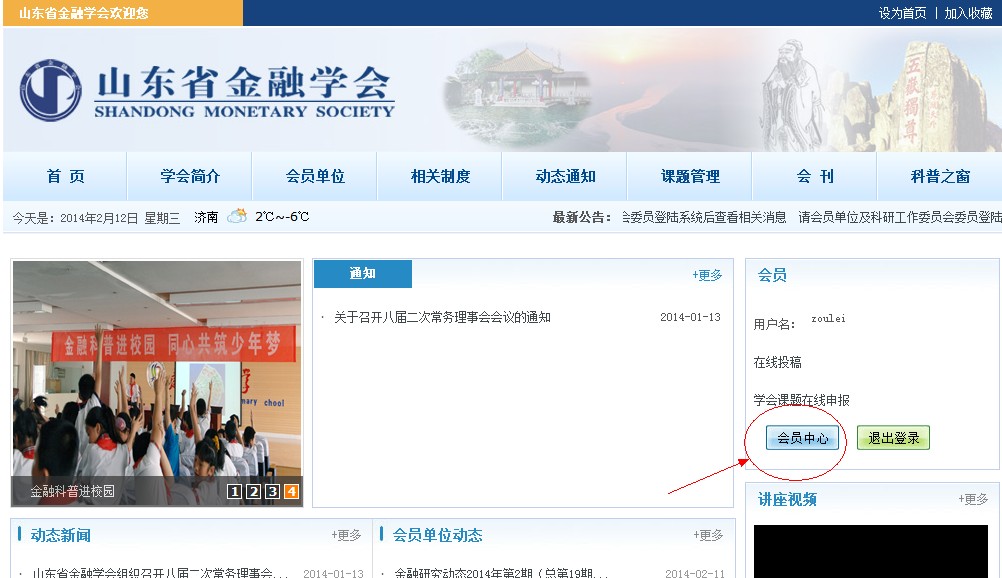Image resolution: width=1002 pixels, height=578 pixels.
Task: Open the 学会课题在线申报 link
Action: click(x=801, y=400)
